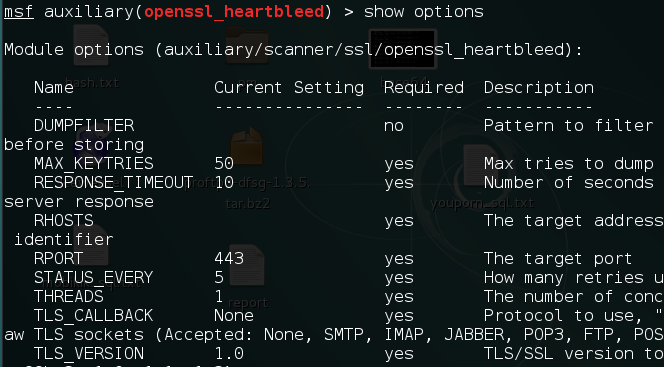This screenshot has height=367, width=664.
Task: Click the Description column header
Action: [x=539, y=88]
